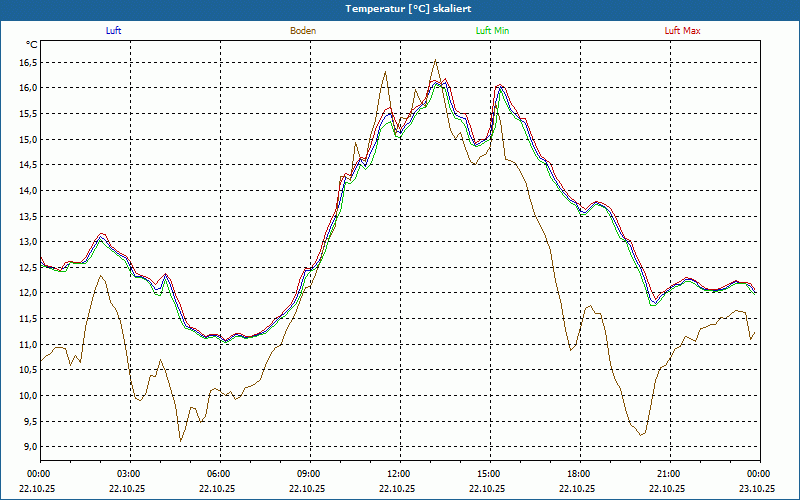Image resolution: width=800 pixels, height=500 pixels.
Task: Click the °C unit label on the y-axis
Action: pyautogui.click(x=32, y=45)
